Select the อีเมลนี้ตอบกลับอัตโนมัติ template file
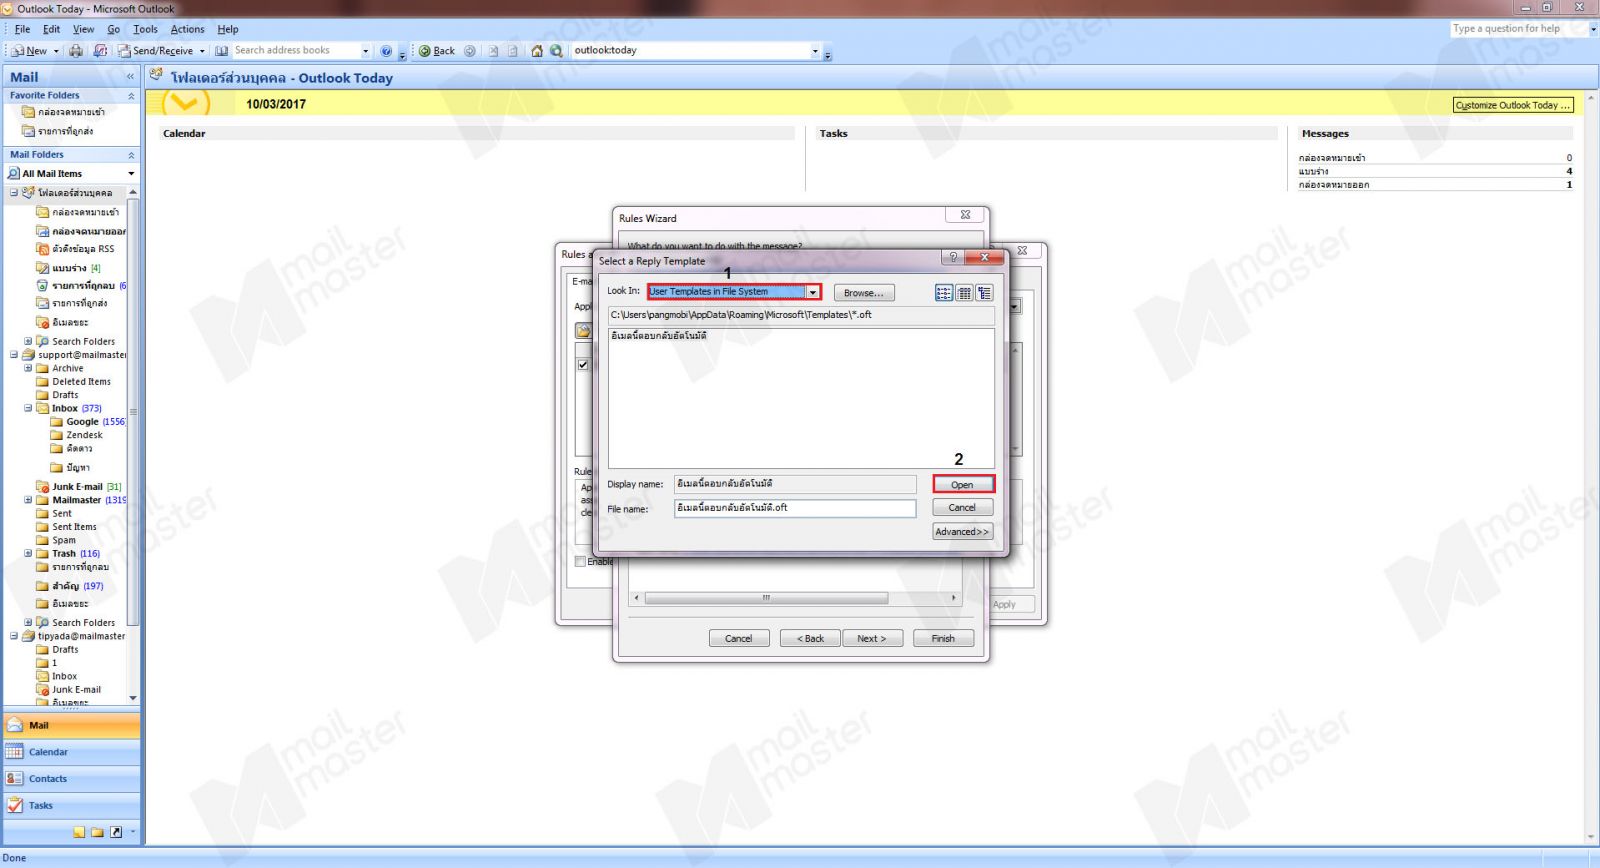Screen dimensions: 1600x868 [659, 336]
